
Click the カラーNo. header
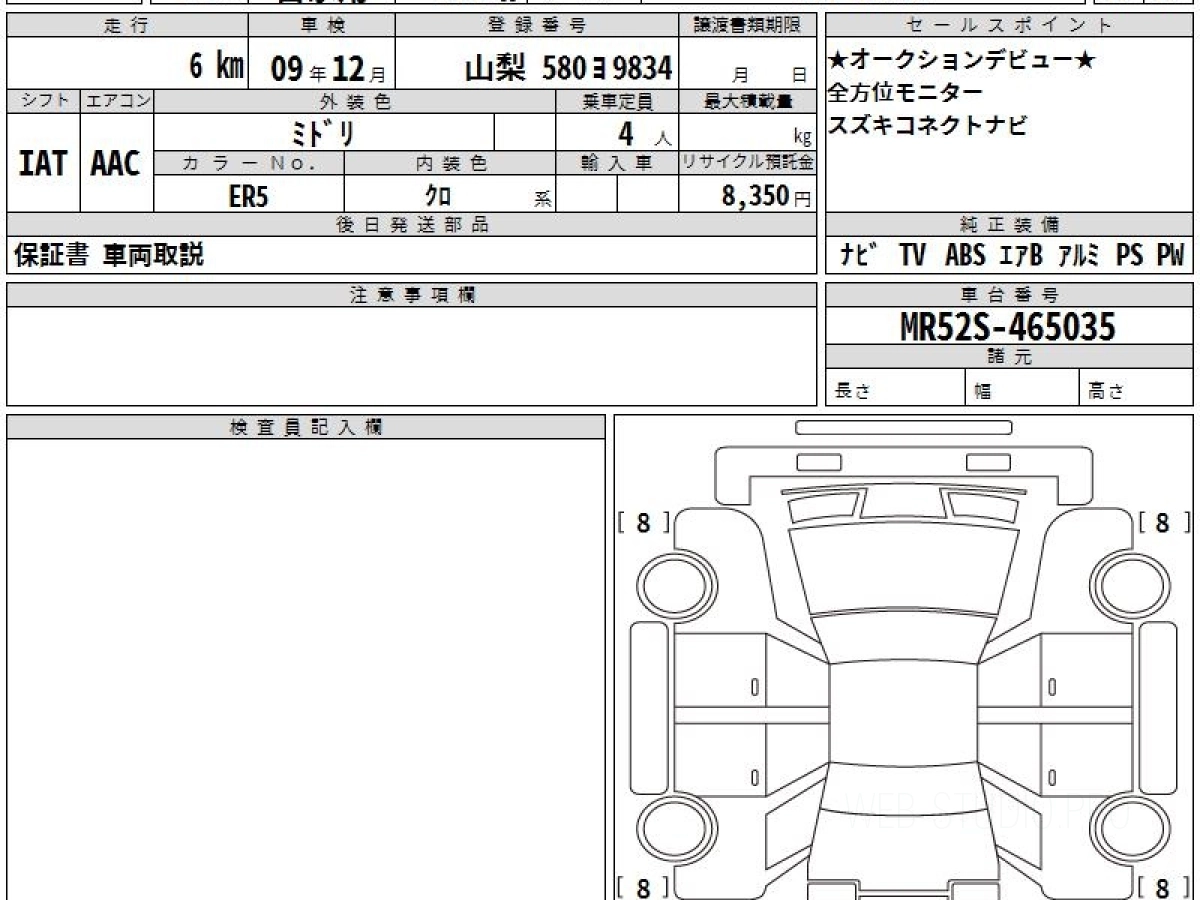(x=249, y=163)
